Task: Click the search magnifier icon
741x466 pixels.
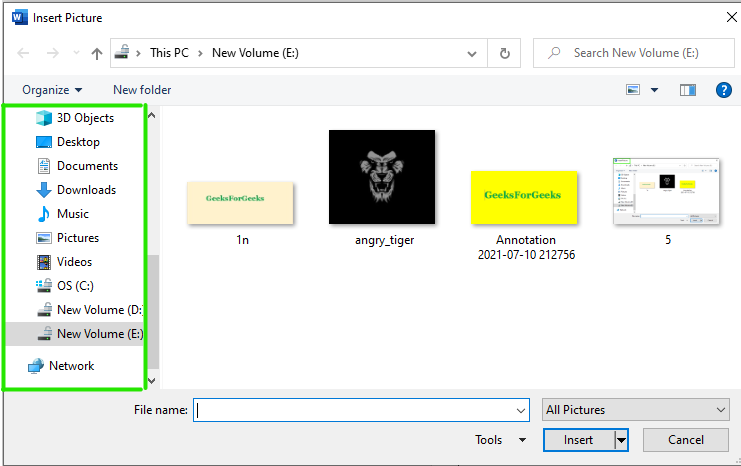Action: [554, 53]
